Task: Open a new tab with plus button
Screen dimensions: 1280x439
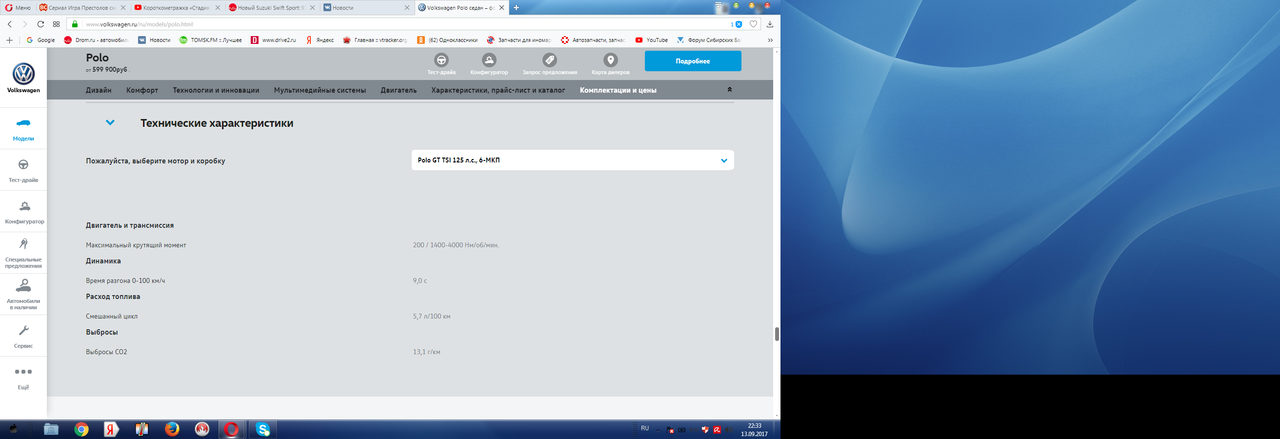Action: pyautogui.click(x=516, y=7)
